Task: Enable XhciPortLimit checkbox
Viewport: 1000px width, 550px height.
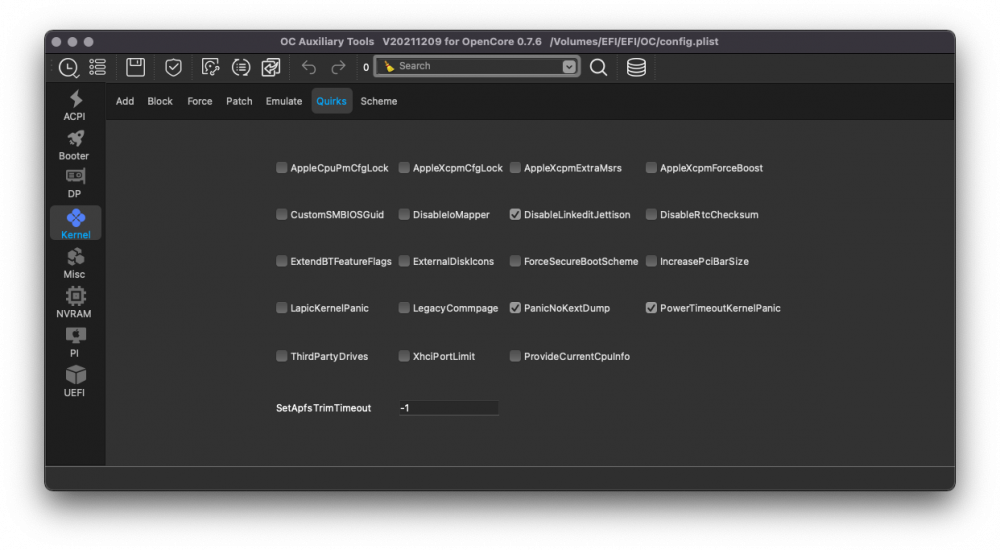Action: 404,356
